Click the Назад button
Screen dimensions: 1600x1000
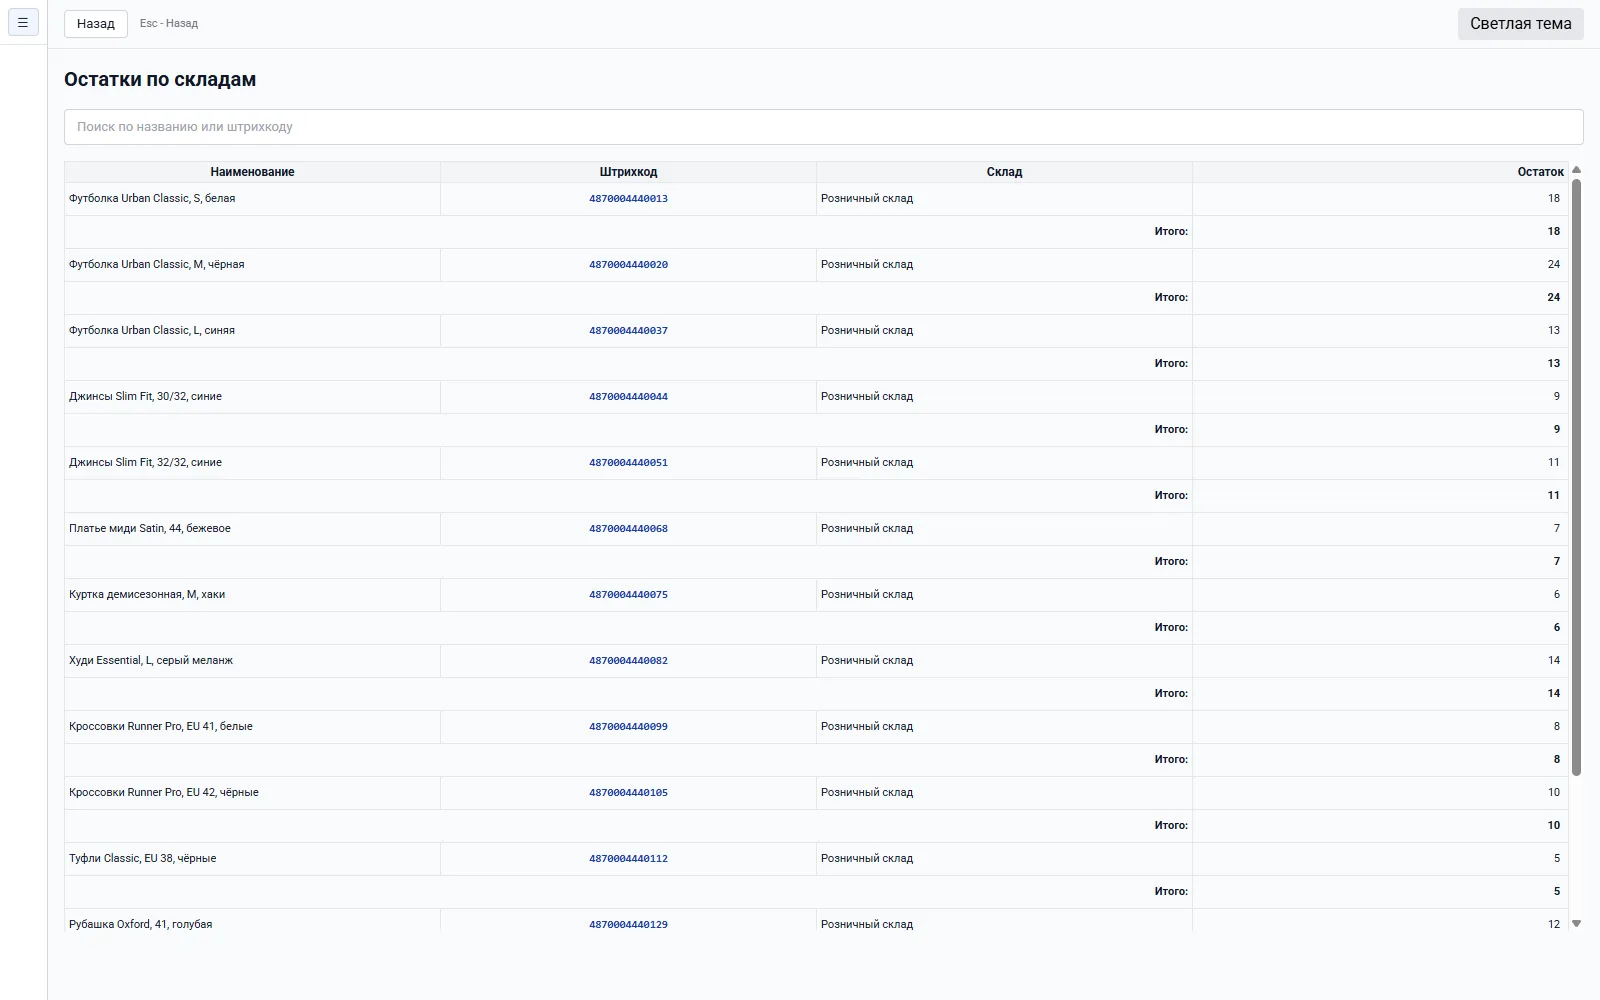[96, 23]
